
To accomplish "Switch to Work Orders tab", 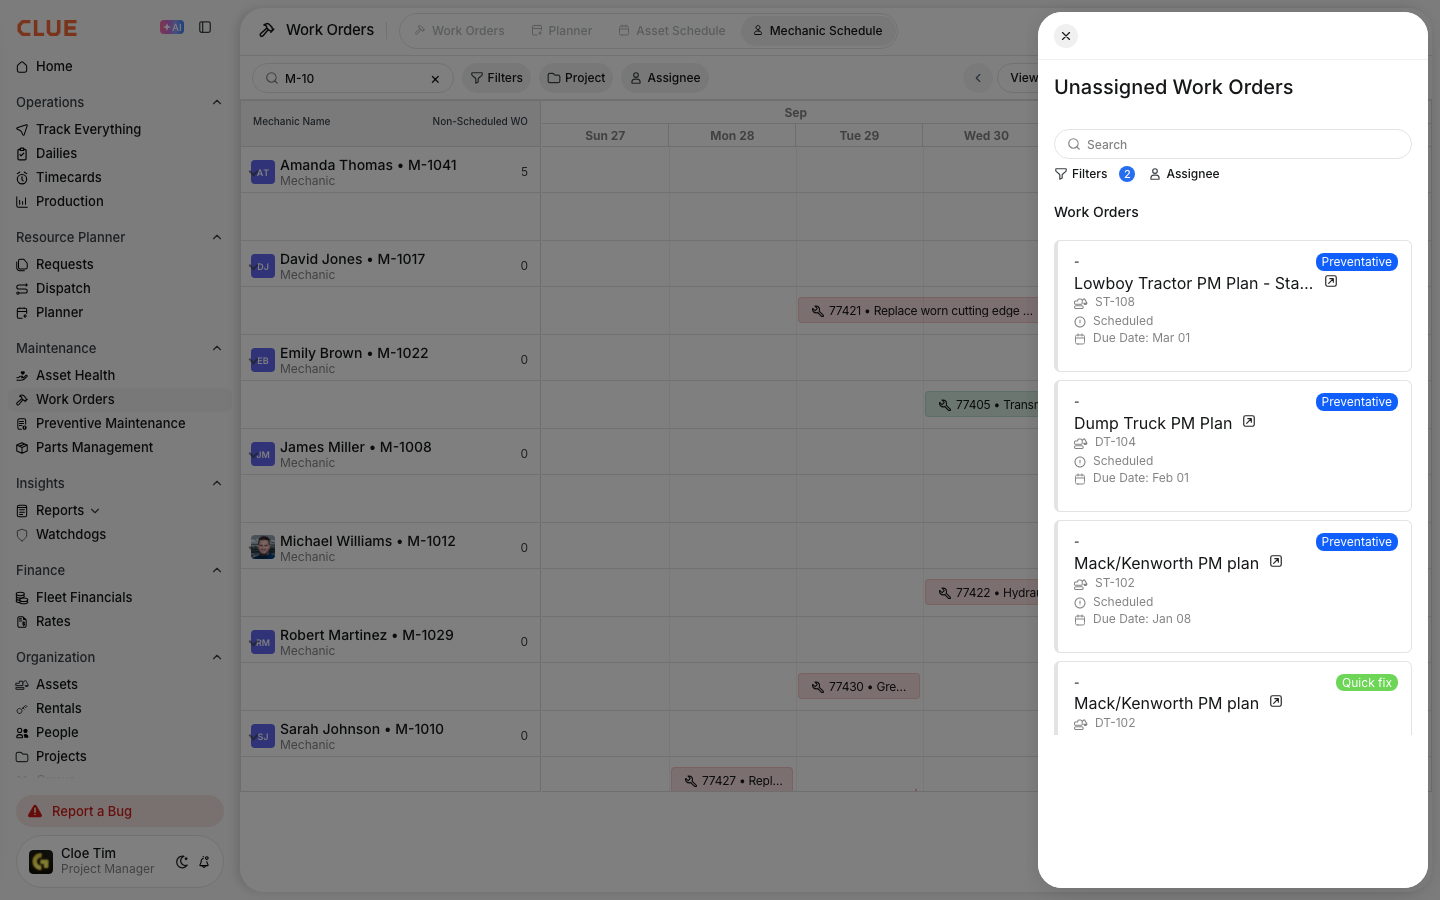I will point(460,31).
